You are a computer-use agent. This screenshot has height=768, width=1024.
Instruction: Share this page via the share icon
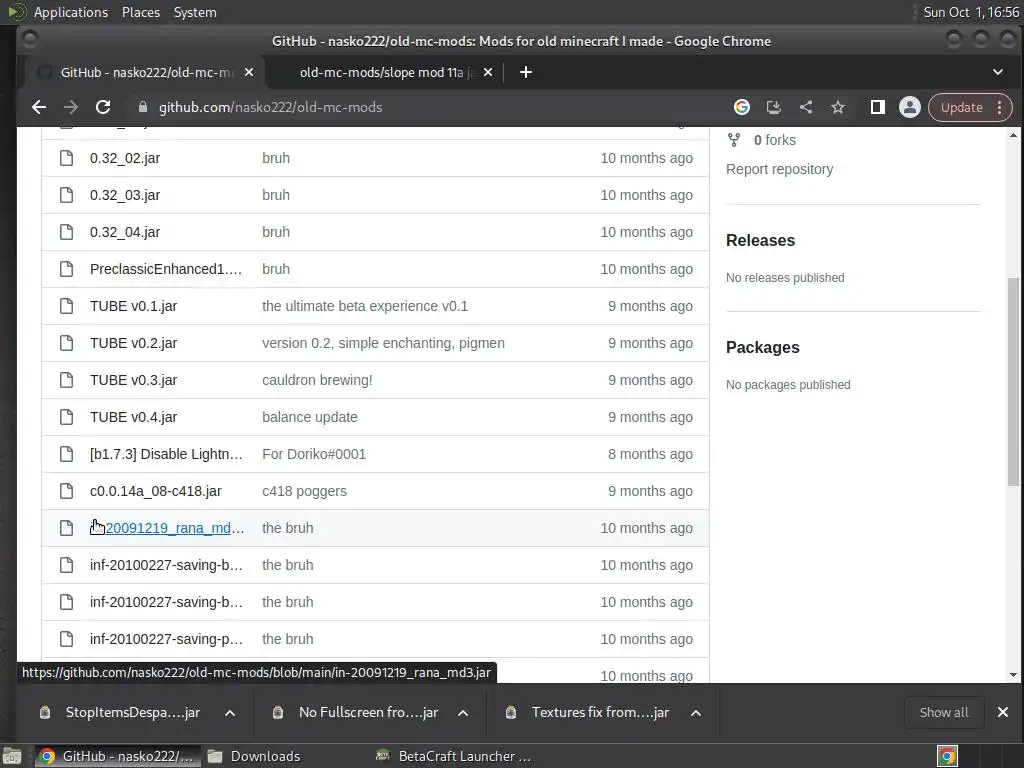click(806, 108)
